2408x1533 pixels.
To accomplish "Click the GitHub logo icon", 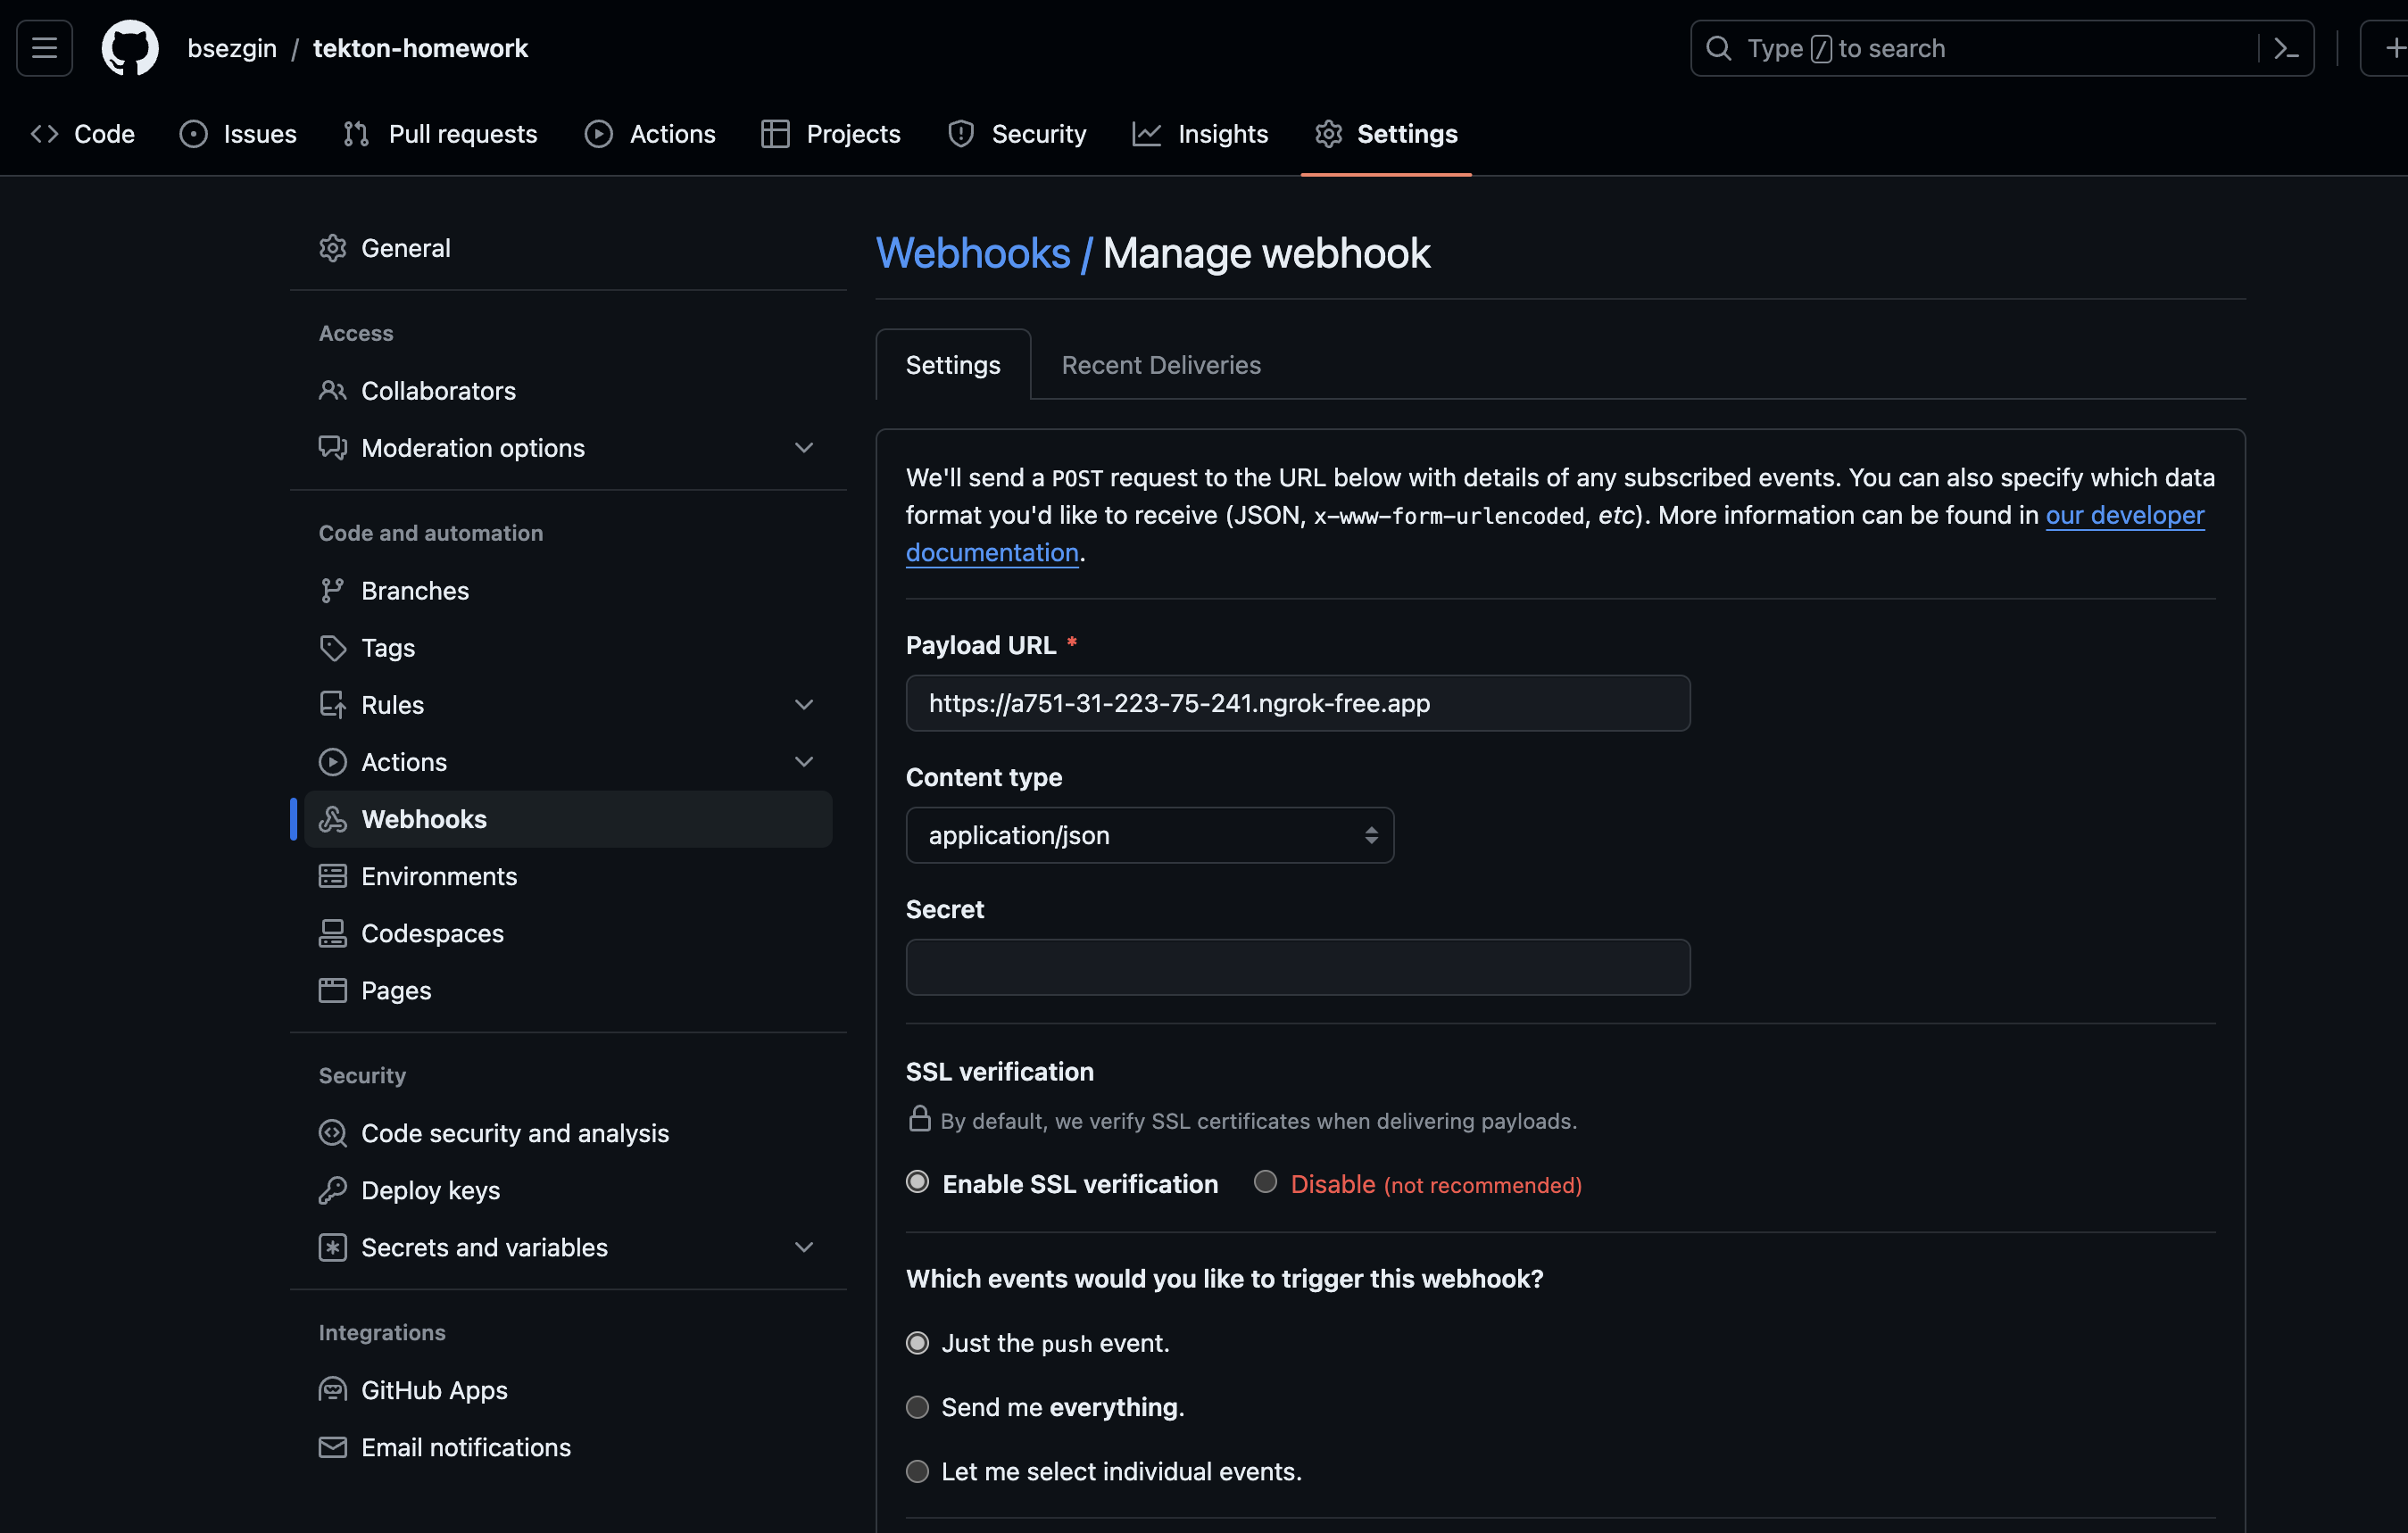I will (x=130, y=48).
